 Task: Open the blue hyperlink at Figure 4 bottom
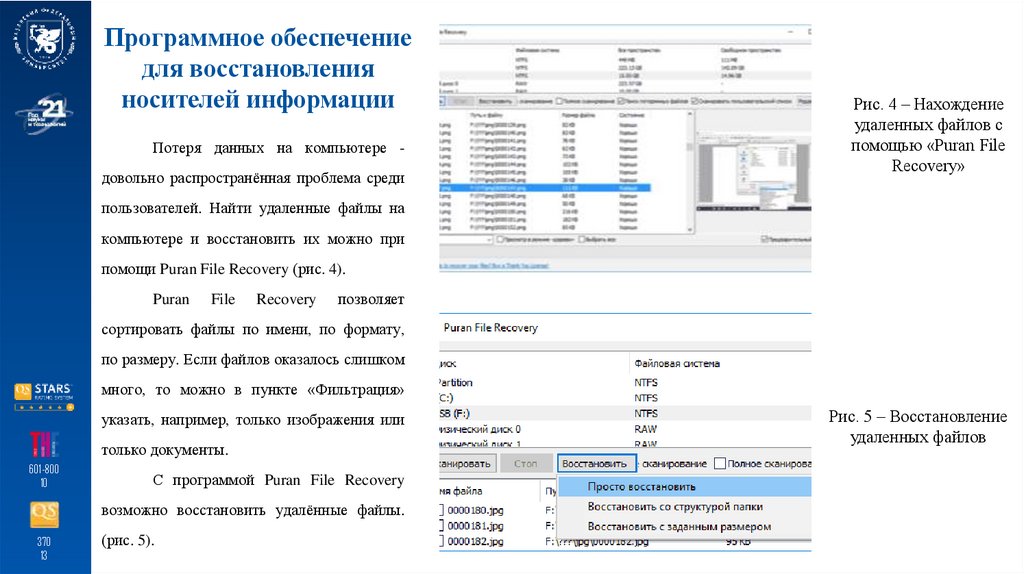click(x=494, y=266)
